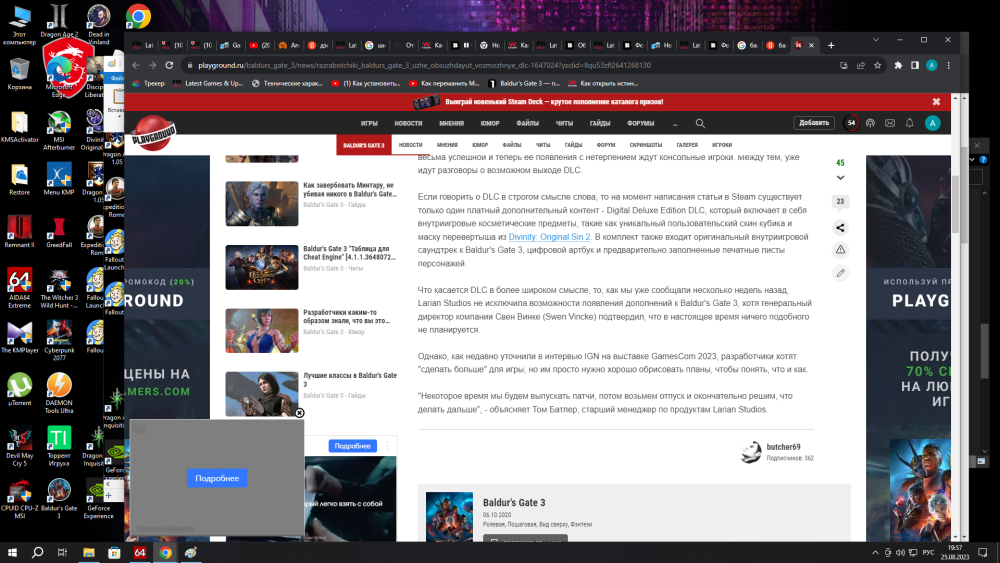Open the site search magnifier icon
The image size is (1000, 563).
coord(700,123)
